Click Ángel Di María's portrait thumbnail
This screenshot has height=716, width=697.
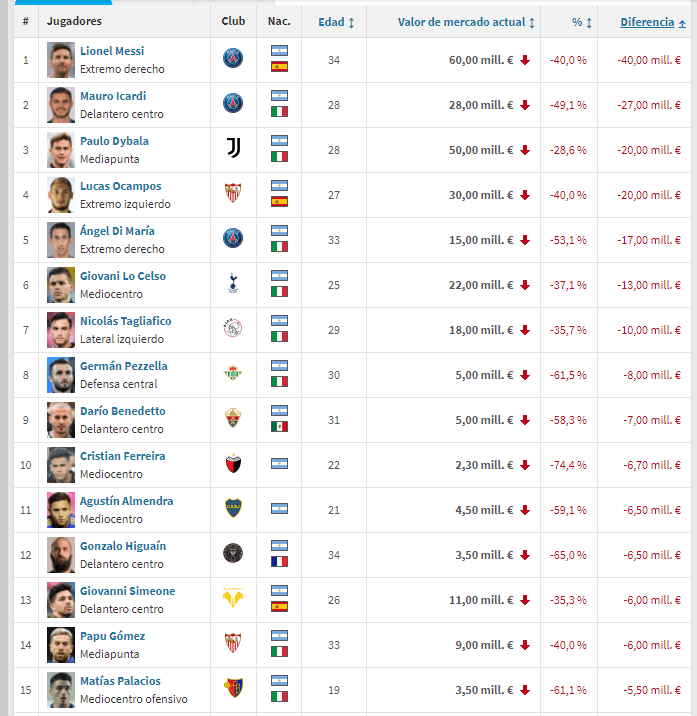pyautogui.click(x=61, y=239)
